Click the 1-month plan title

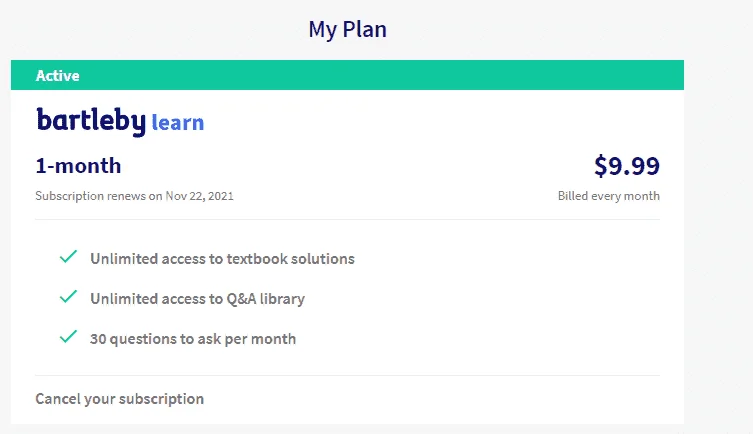click(78, 166)
